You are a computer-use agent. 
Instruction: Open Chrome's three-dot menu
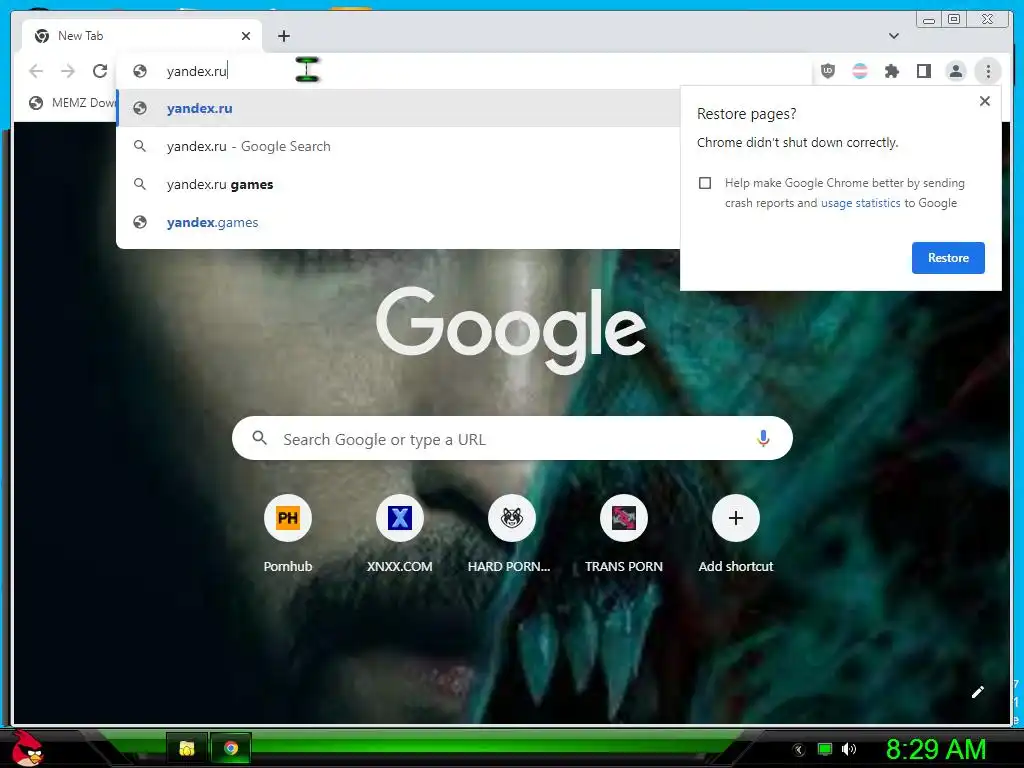[988, 71]
